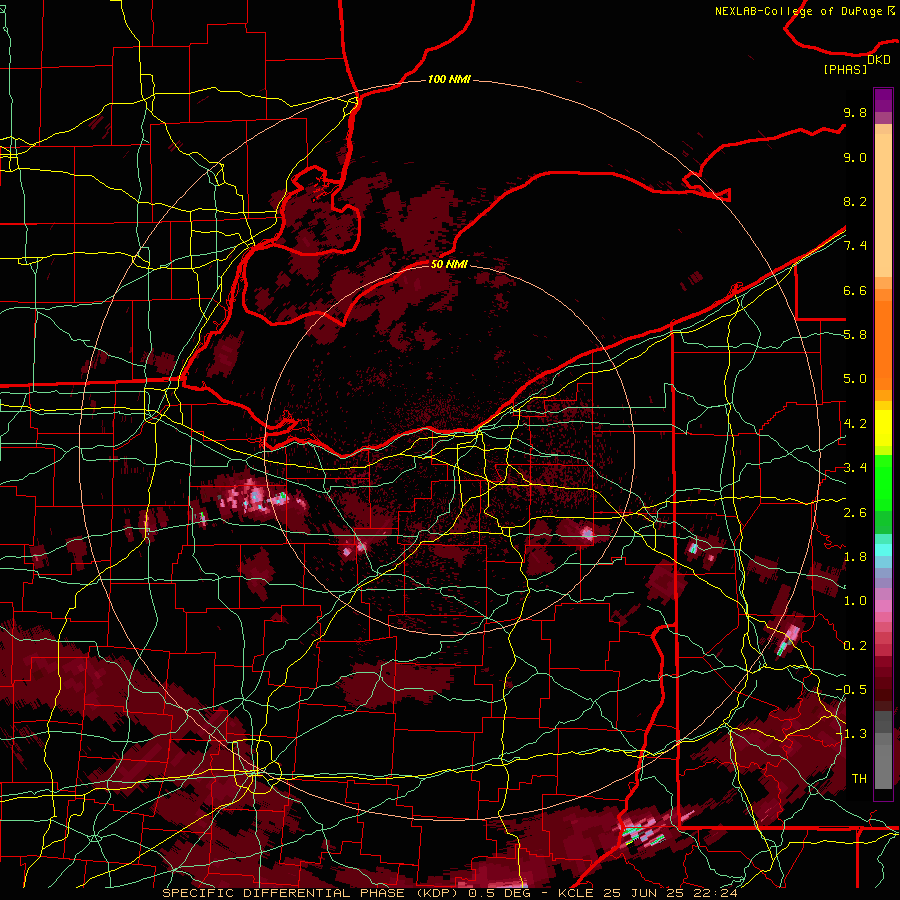Click the 7.4 scale value
900x900 pixels.
855,246
